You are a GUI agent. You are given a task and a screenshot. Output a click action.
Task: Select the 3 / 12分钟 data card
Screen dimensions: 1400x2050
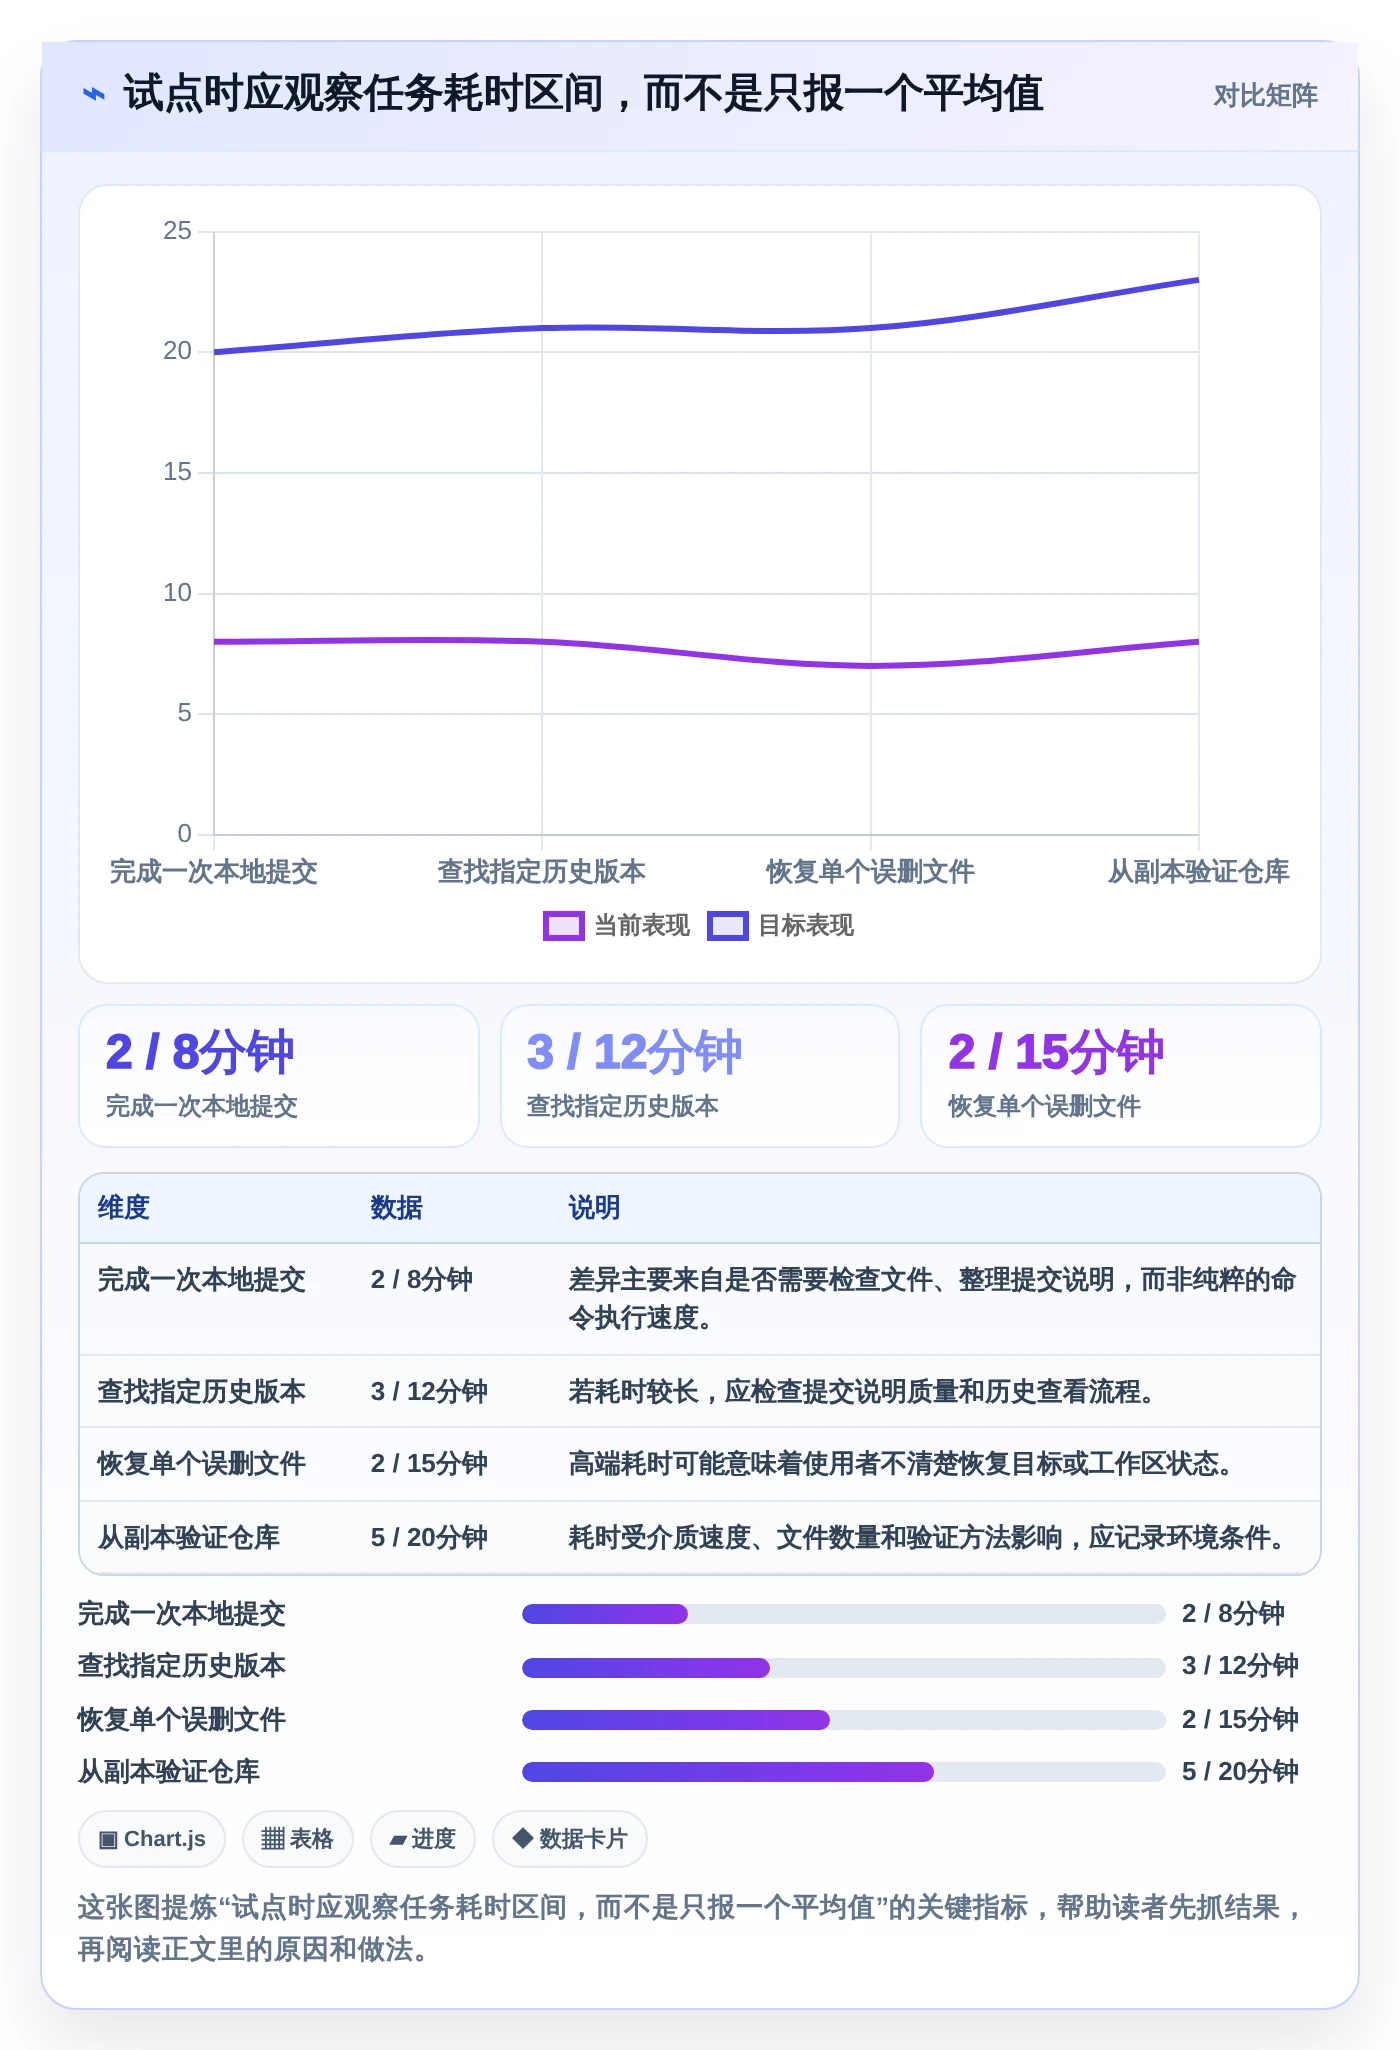[x=700, y=1076]
